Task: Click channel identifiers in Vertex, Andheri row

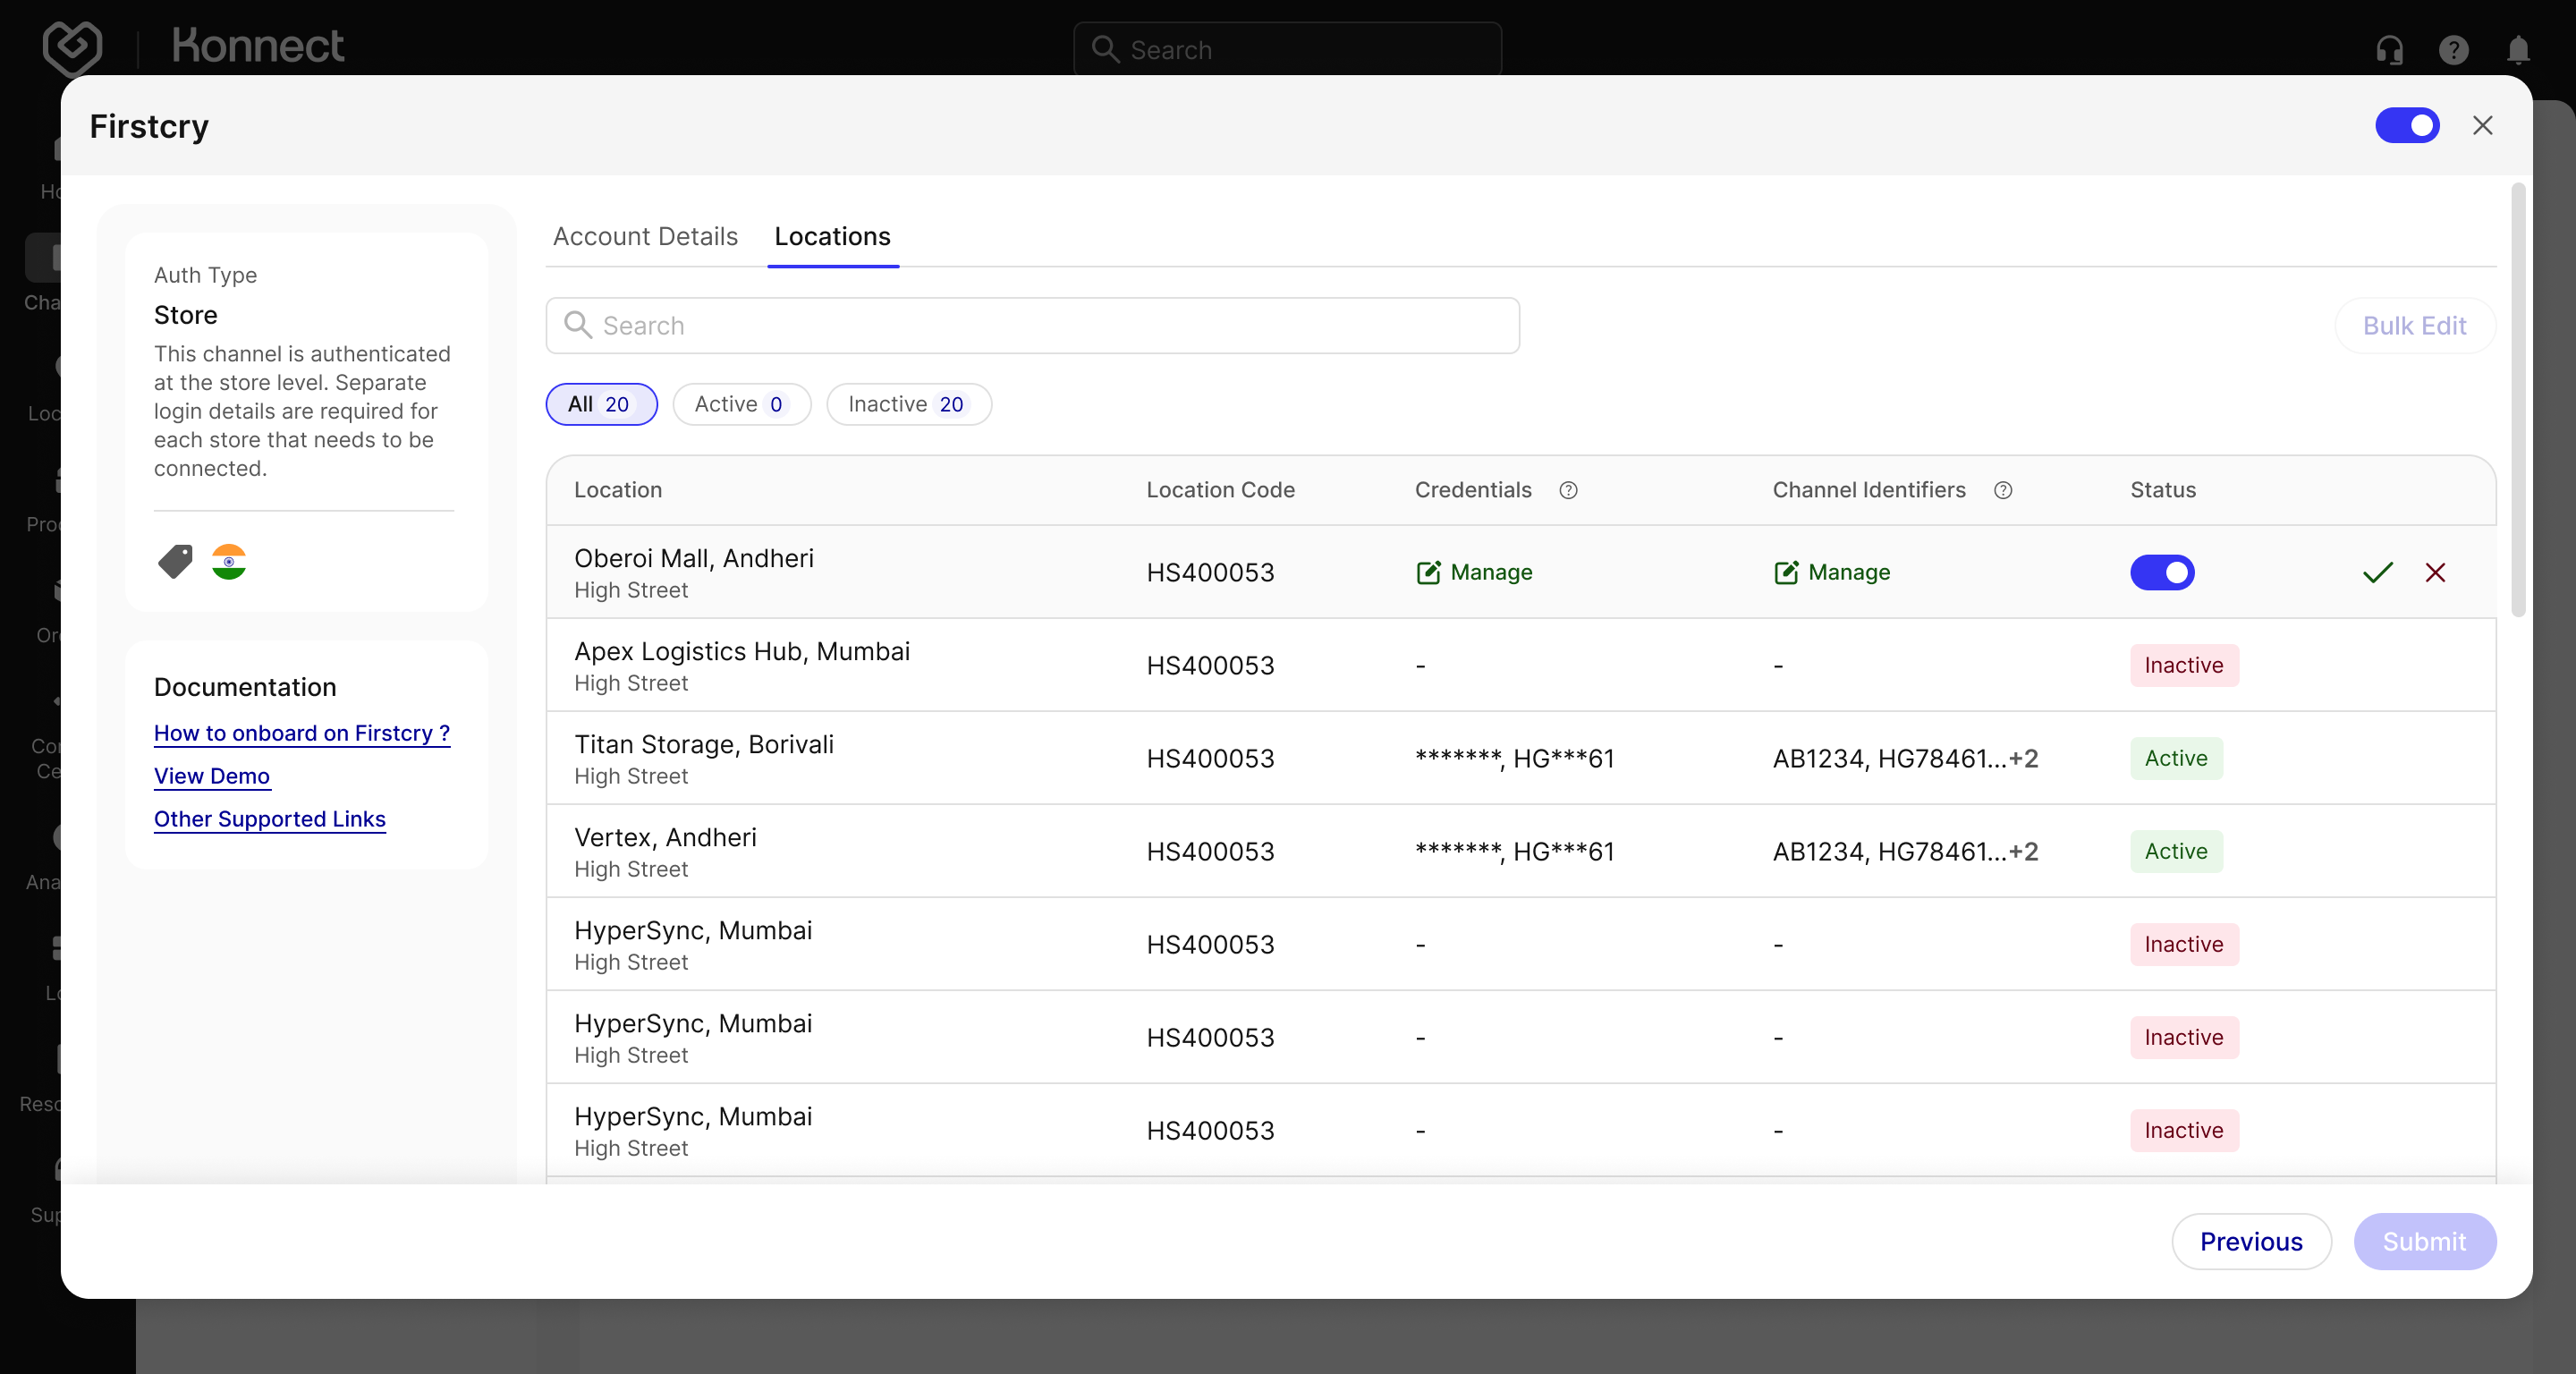Action: tap(1905, 851)
